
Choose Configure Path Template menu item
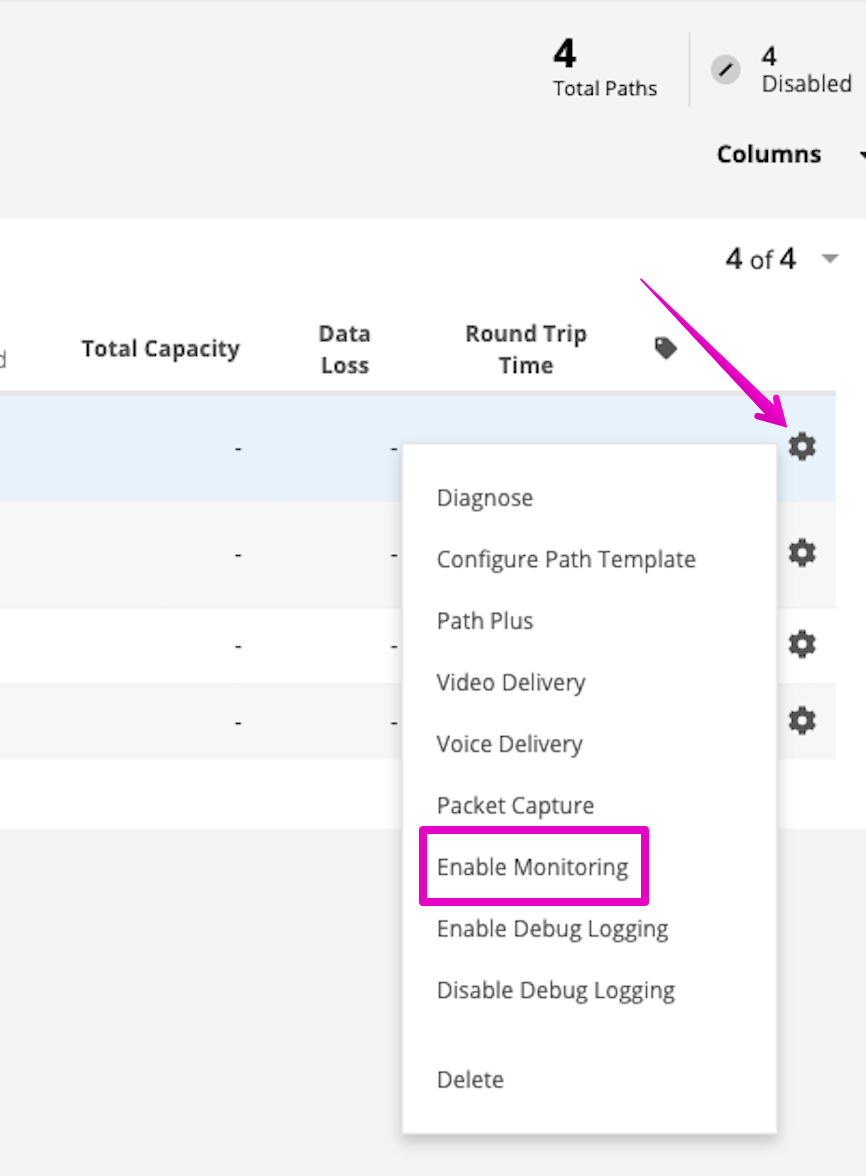point(566,559)
